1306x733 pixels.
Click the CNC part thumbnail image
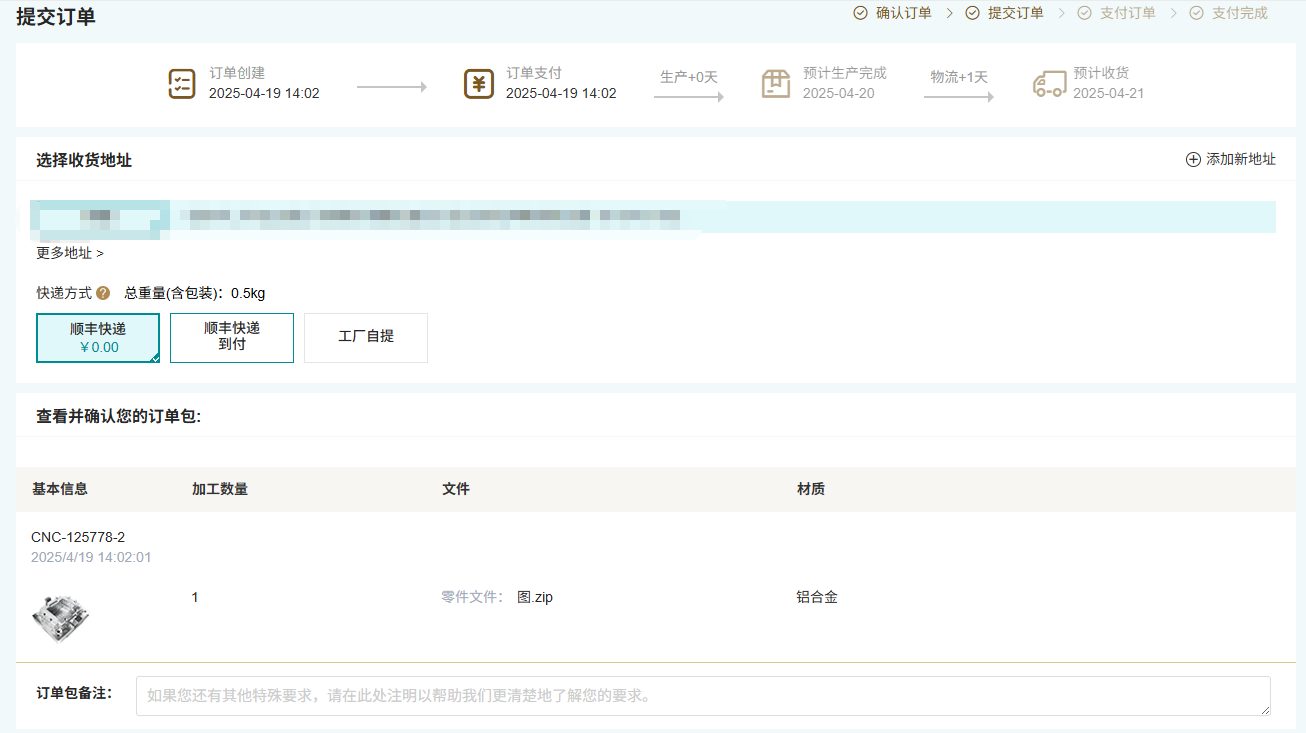[x=60, y=617]
